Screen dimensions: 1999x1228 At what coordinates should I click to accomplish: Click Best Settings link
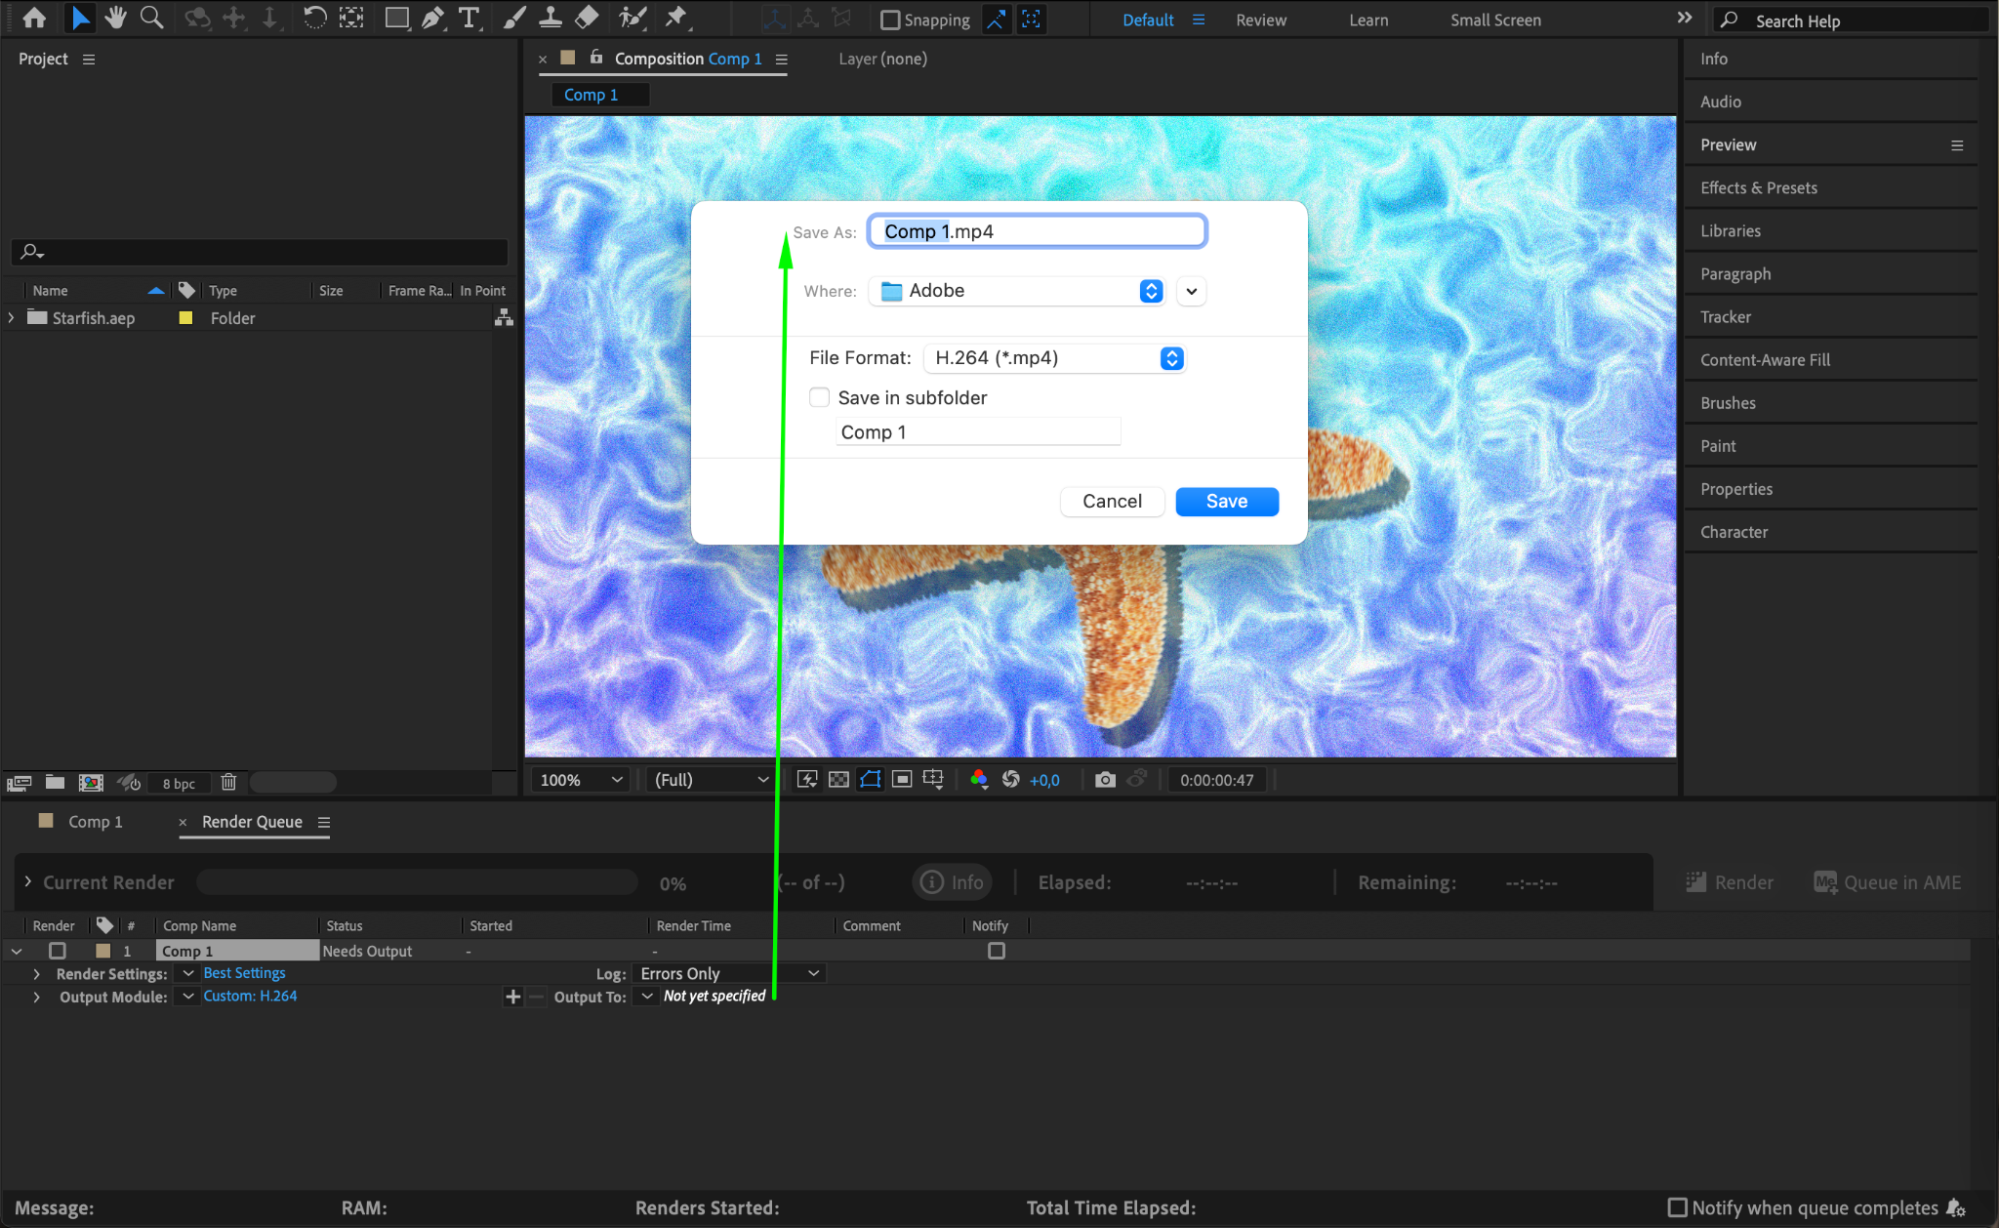pyautogui.click(x=244, y=972)
